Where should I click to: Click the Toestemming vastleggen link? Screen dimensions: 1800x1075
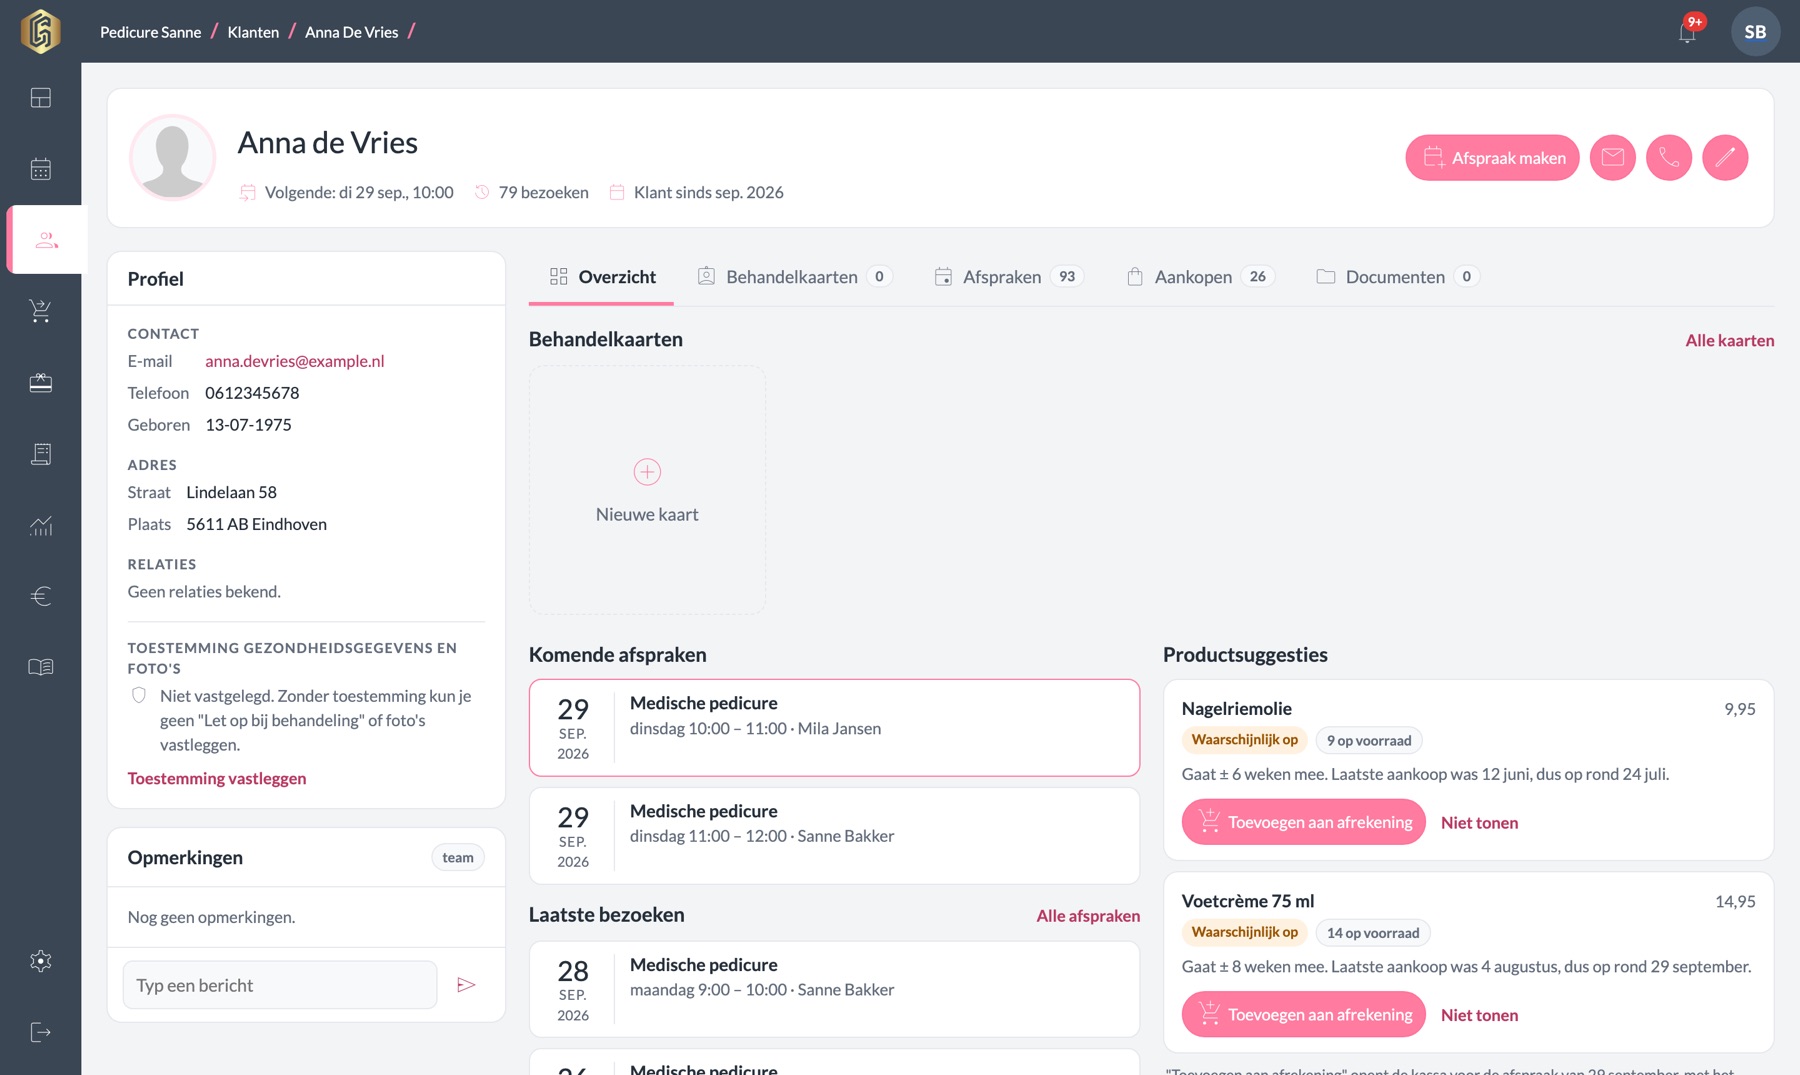click(217, 778)
